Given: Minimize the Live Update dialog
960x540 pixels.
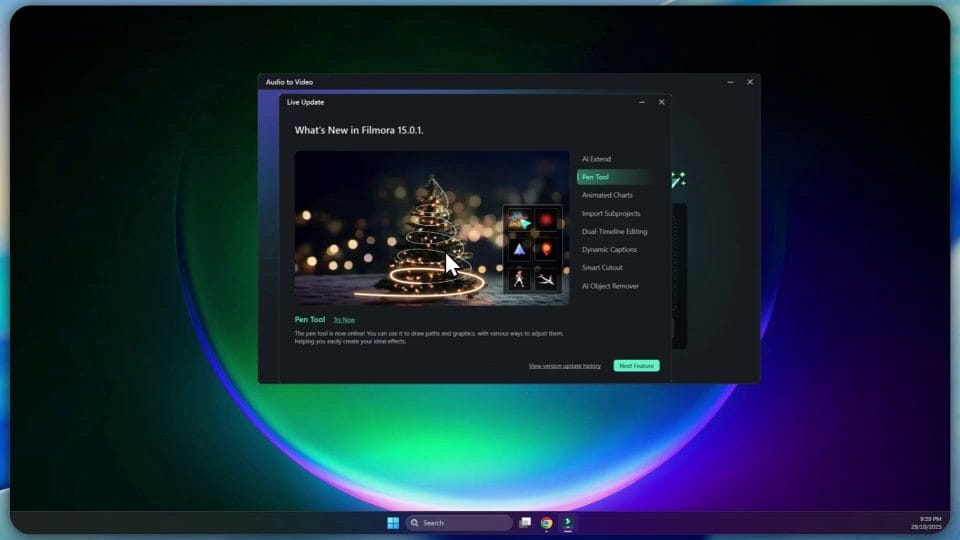Looking at the screenshot, I should (642, 102).
